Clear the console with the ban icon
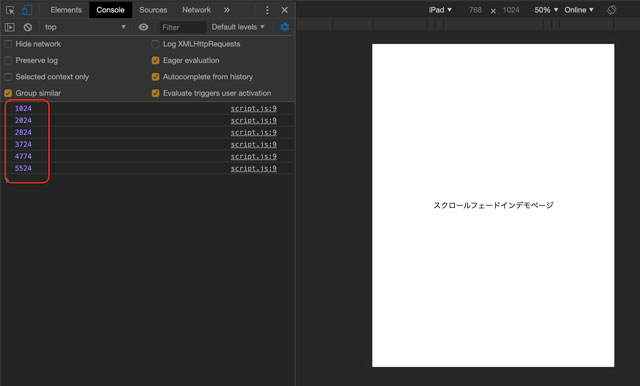 pos(28,27)
